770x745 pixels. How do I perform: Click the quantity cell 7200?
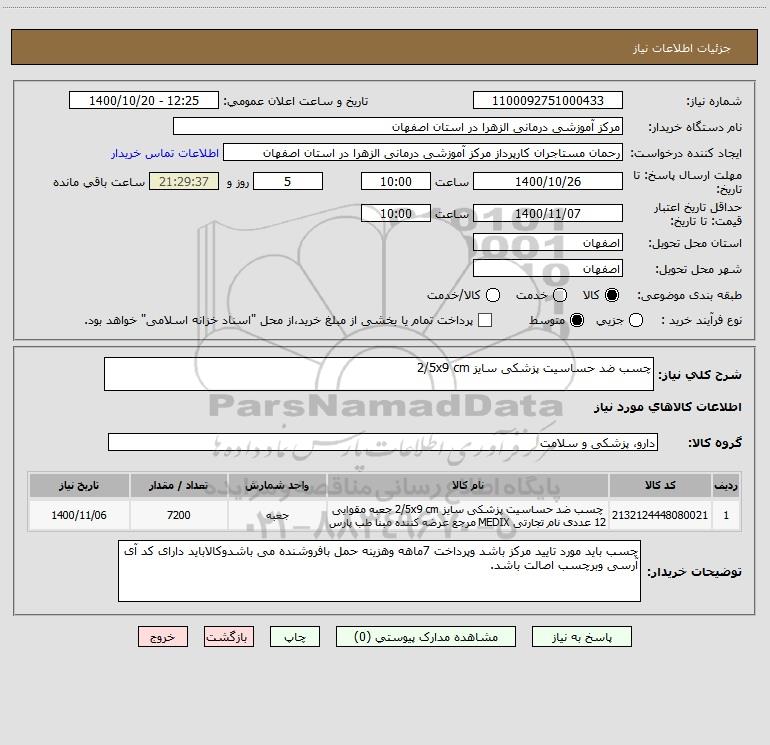179,515
